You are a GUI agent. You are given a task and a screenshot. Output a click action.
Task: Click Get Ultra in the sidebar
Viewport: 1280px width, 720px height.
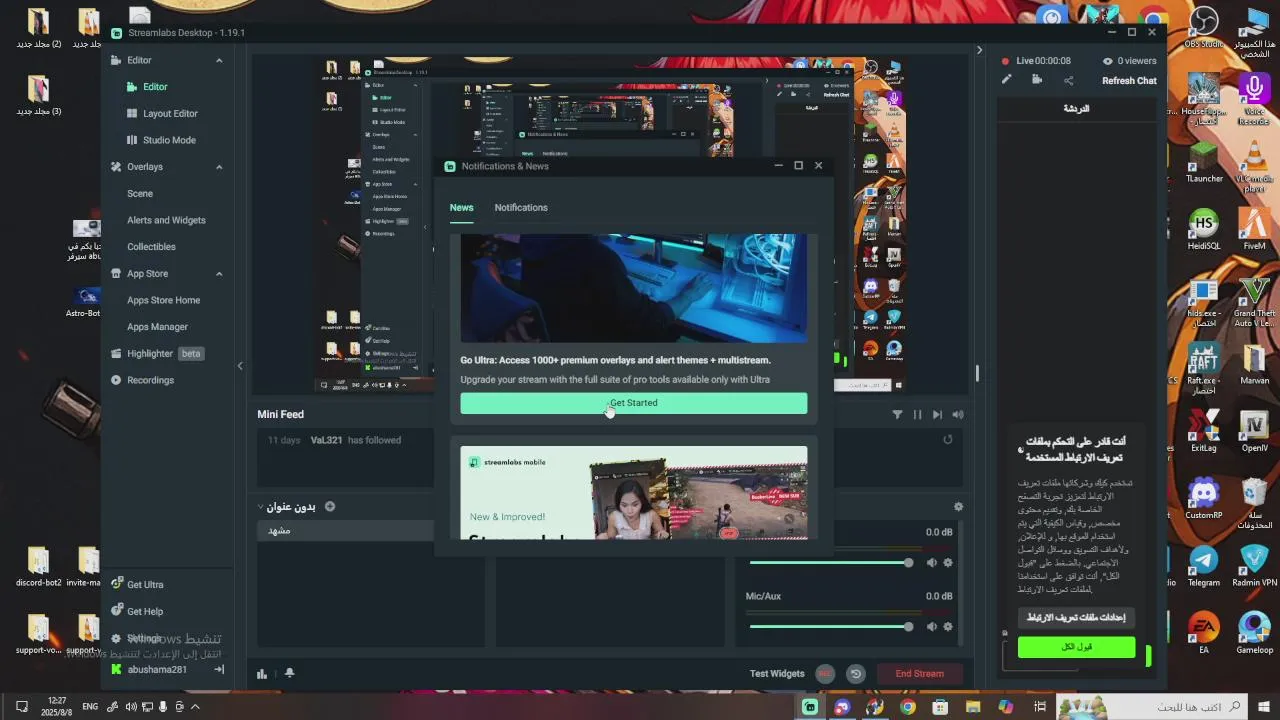[137, 585]
